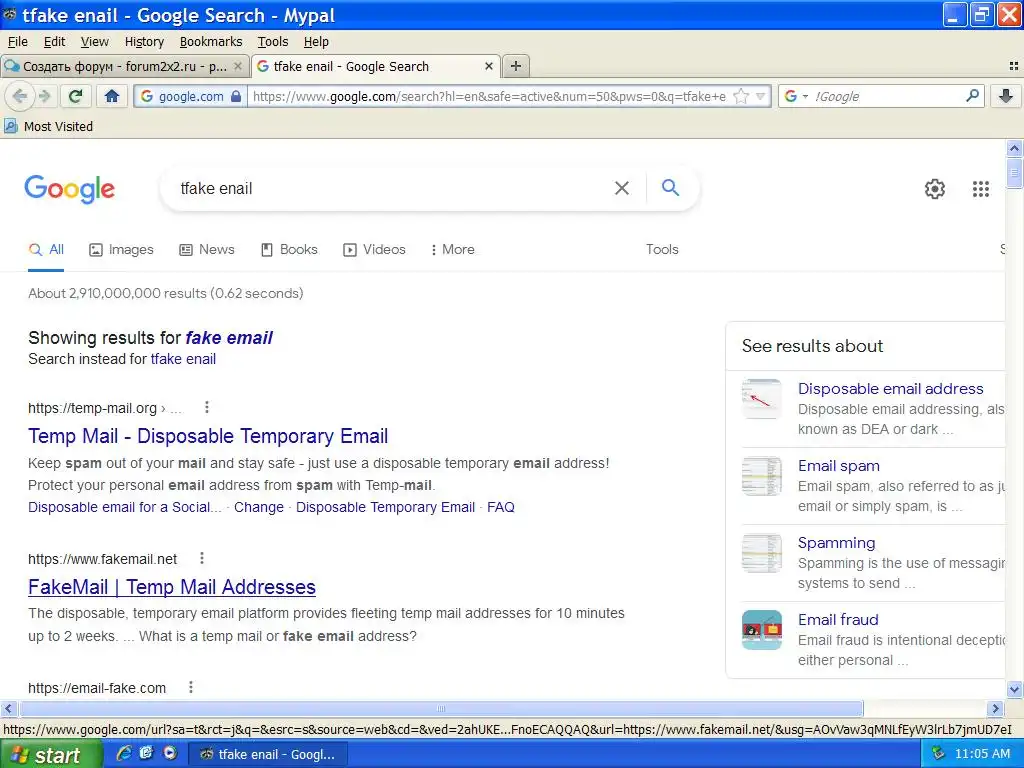Close the tfake enail Google Search tab
The image size is (1024, 768).
coord(488,66)
